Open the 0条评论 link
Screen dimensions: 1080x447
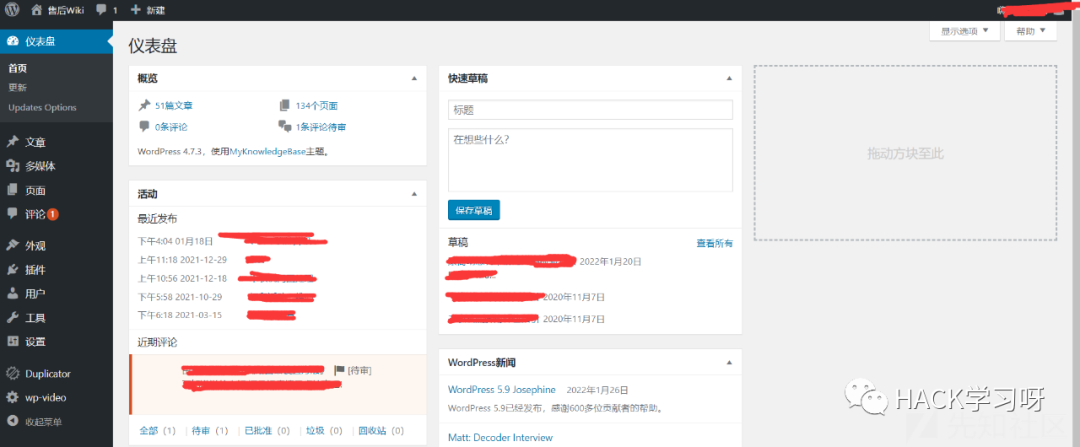[x=172, y=127]
